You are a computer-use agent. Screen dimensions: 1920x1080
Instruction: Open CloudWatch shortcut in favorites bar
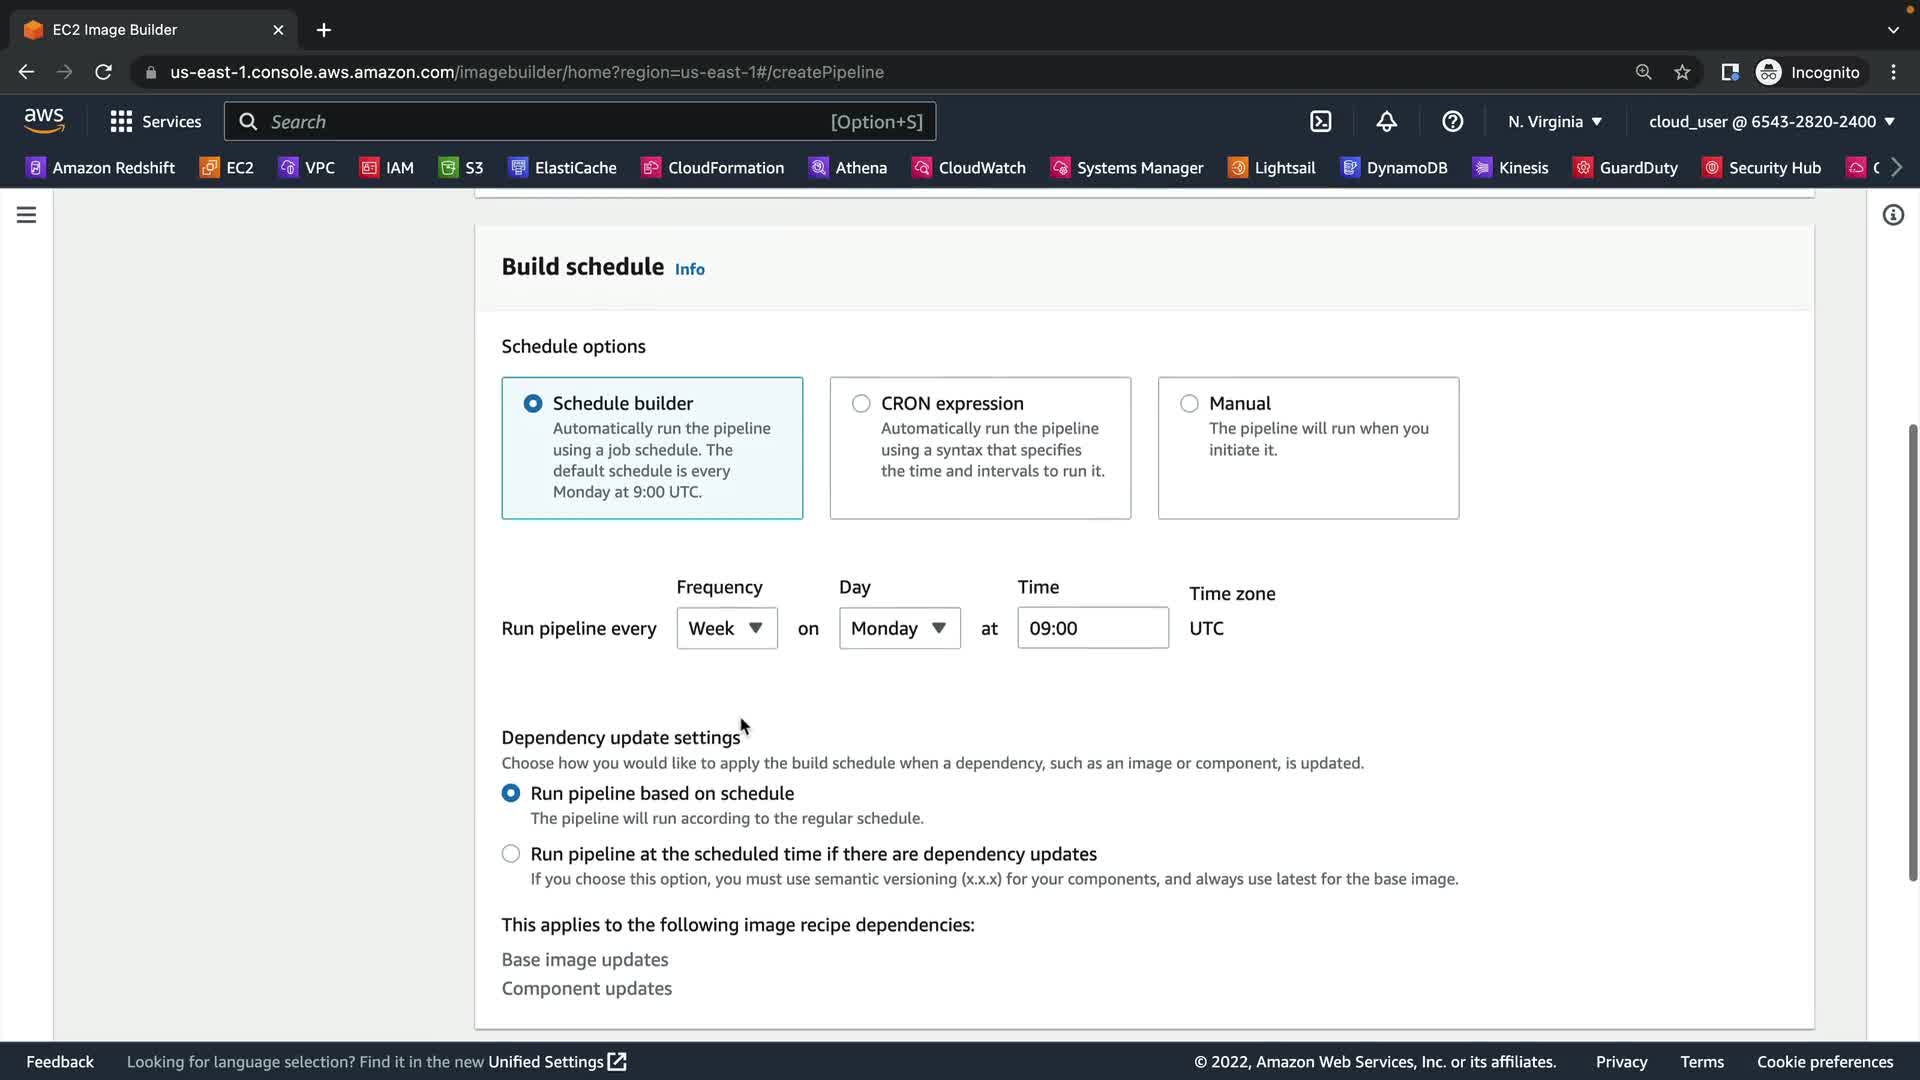[969, 167]
